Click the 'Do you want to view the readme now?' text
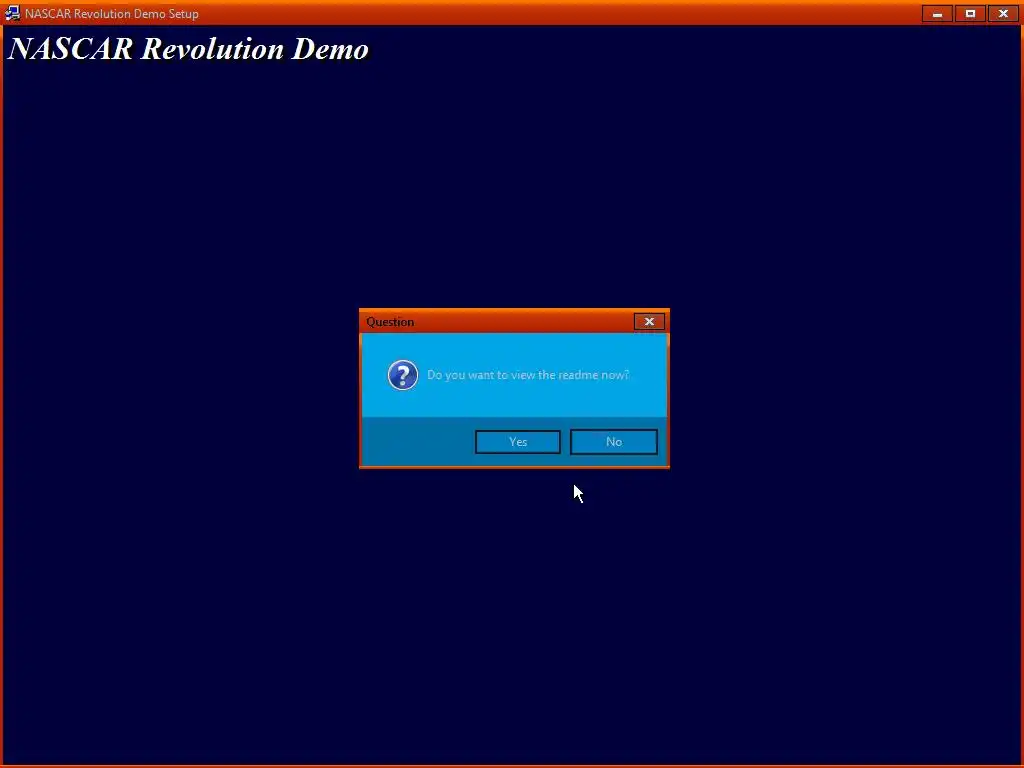This screenshot has width=1024, height=768. coord(528,375)
